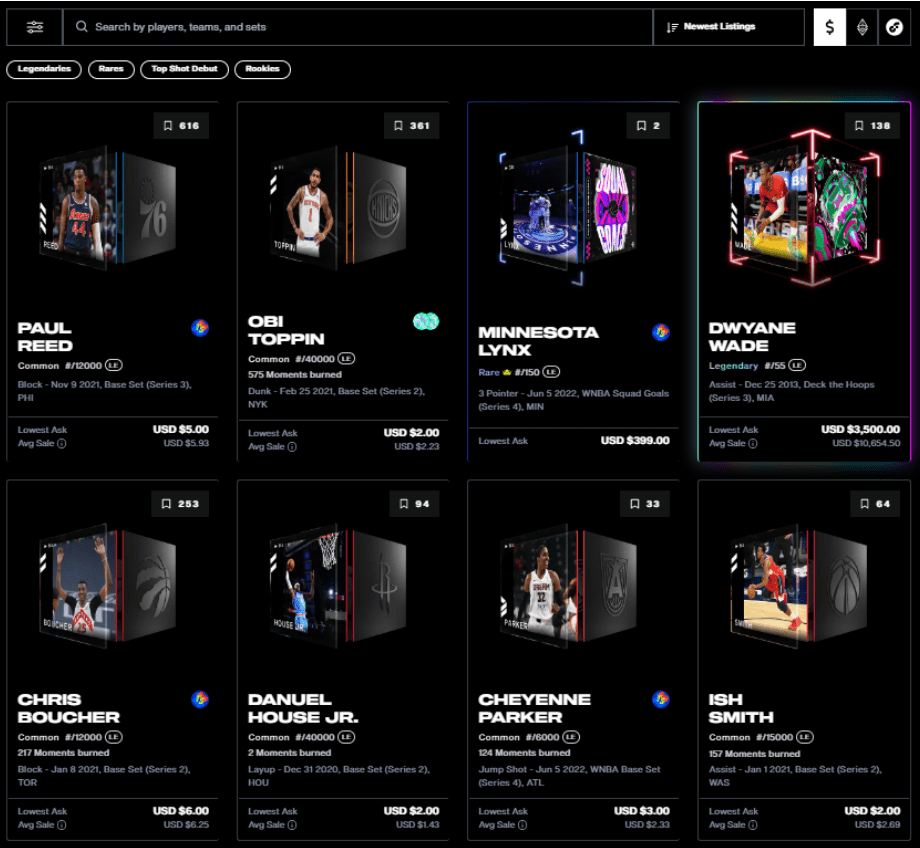Select the dollar currency toggle
This screenshot has height=848, width=920.
[x=830, y=27]
